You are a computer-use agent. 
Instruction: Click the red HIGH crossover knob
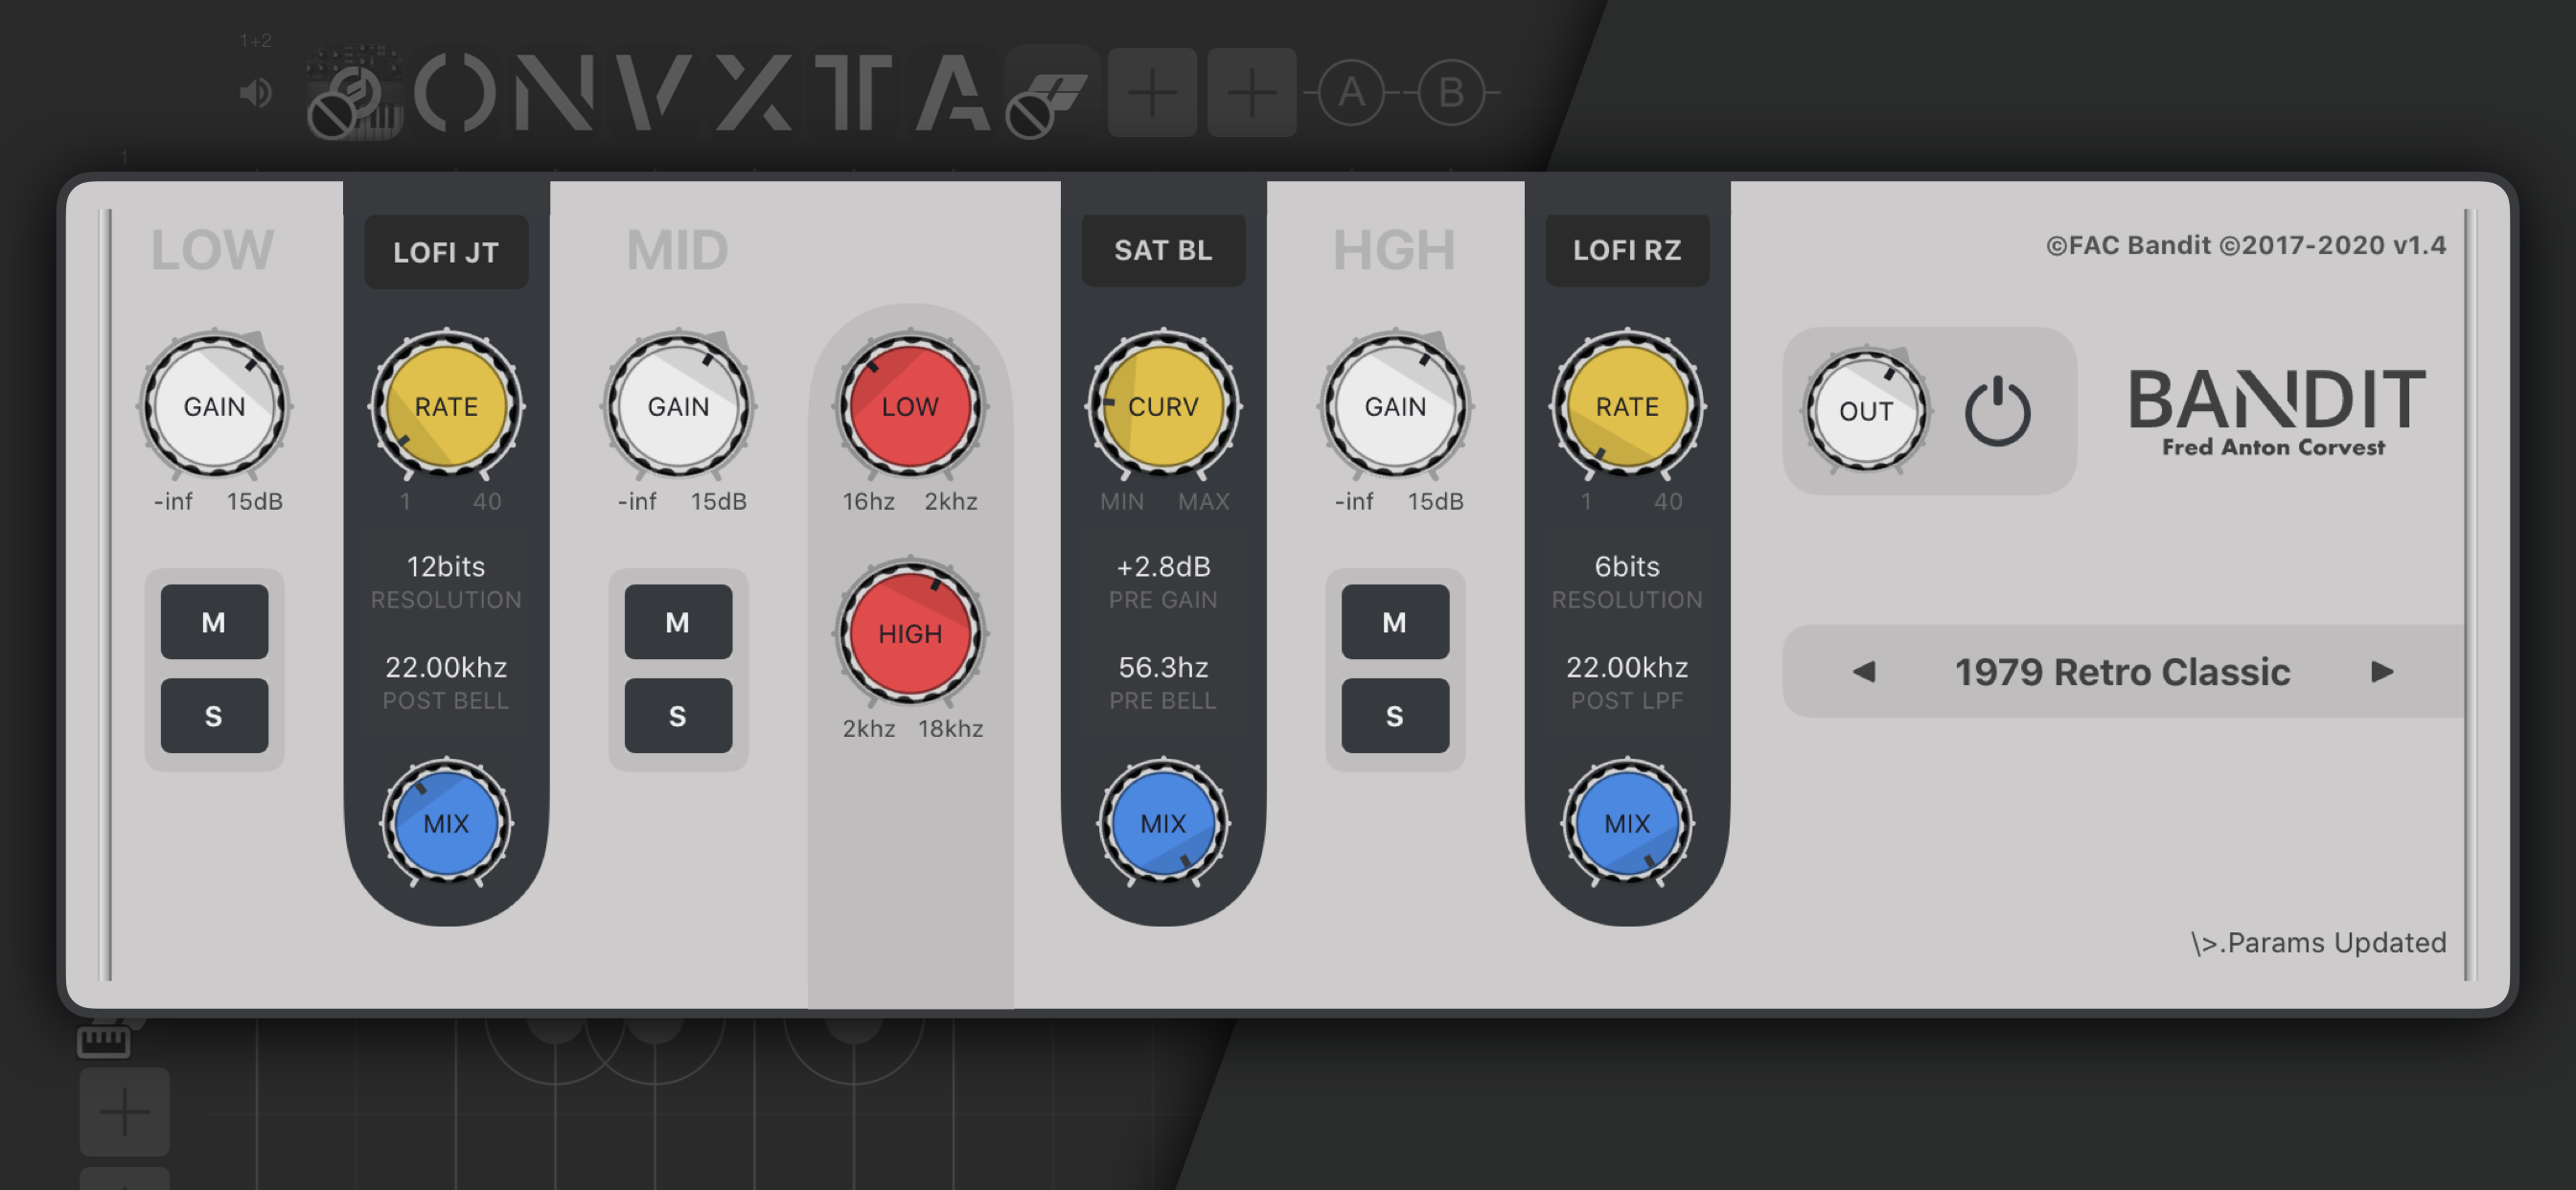click(x=910, y=633)
